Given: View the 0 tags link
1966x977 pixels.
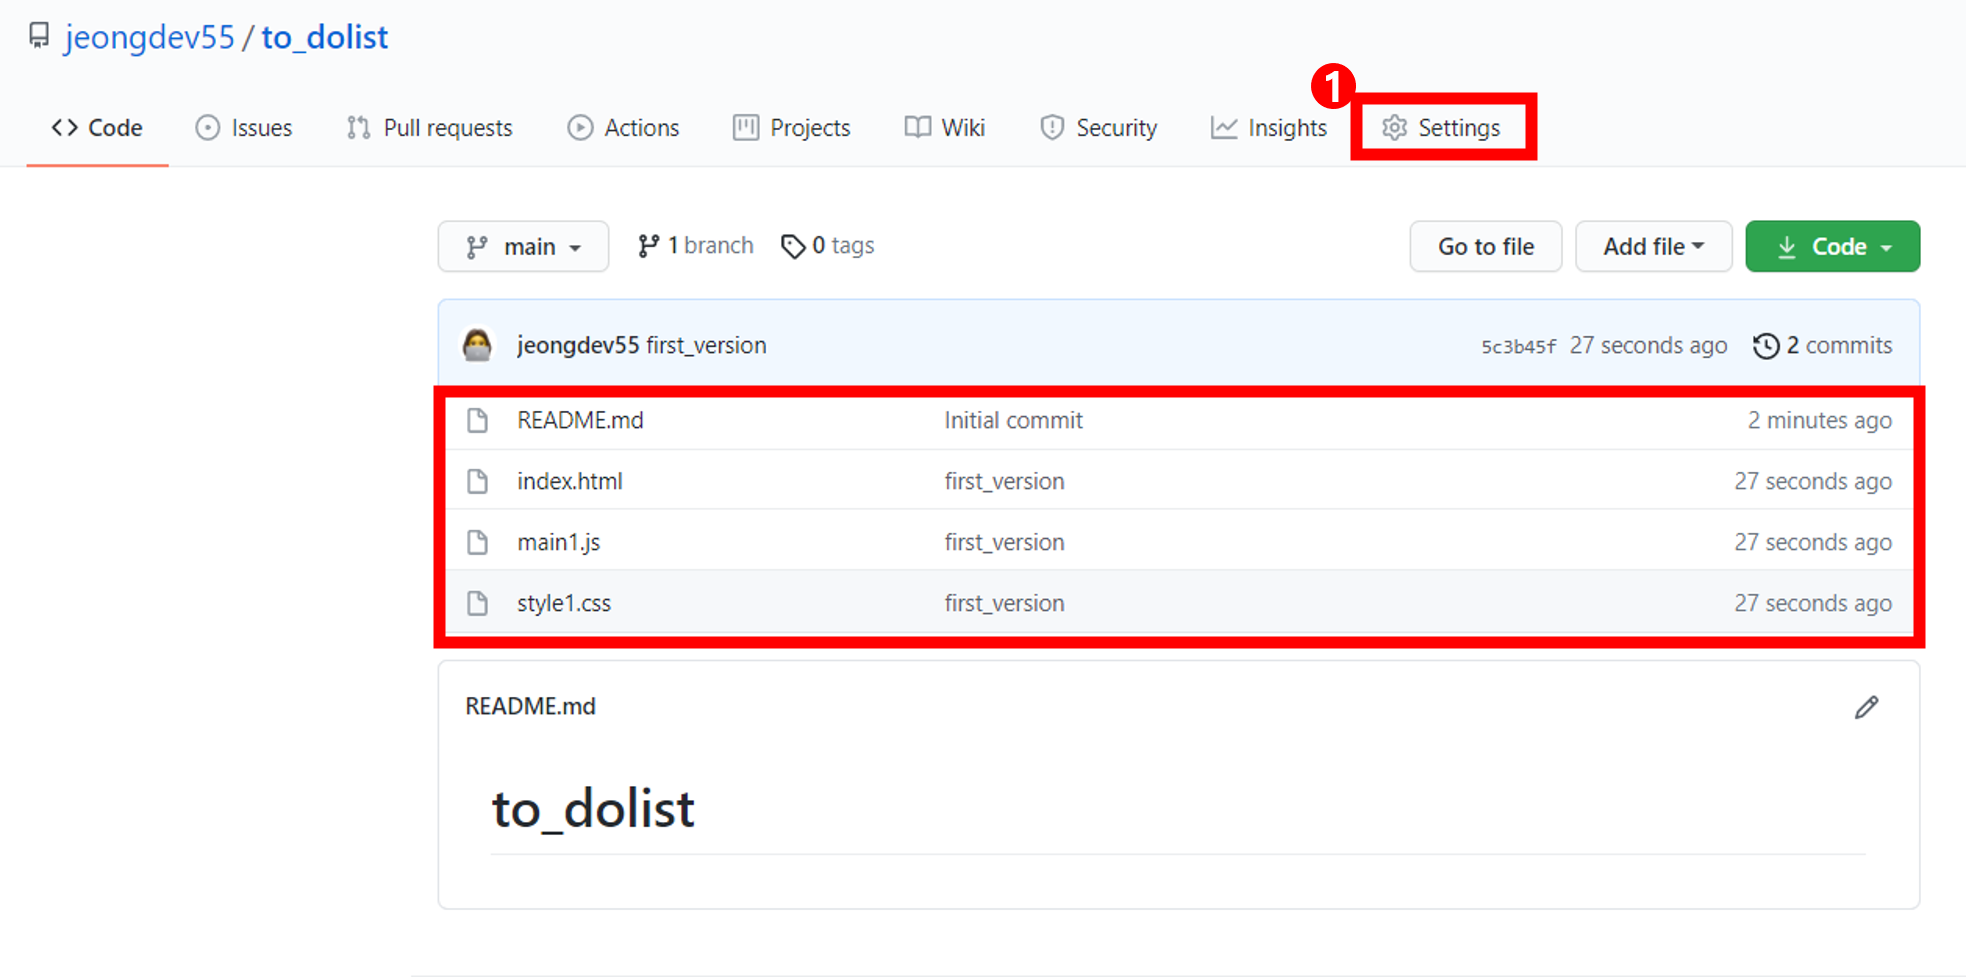Looking at the screenshot, I should tap(828, 246).
